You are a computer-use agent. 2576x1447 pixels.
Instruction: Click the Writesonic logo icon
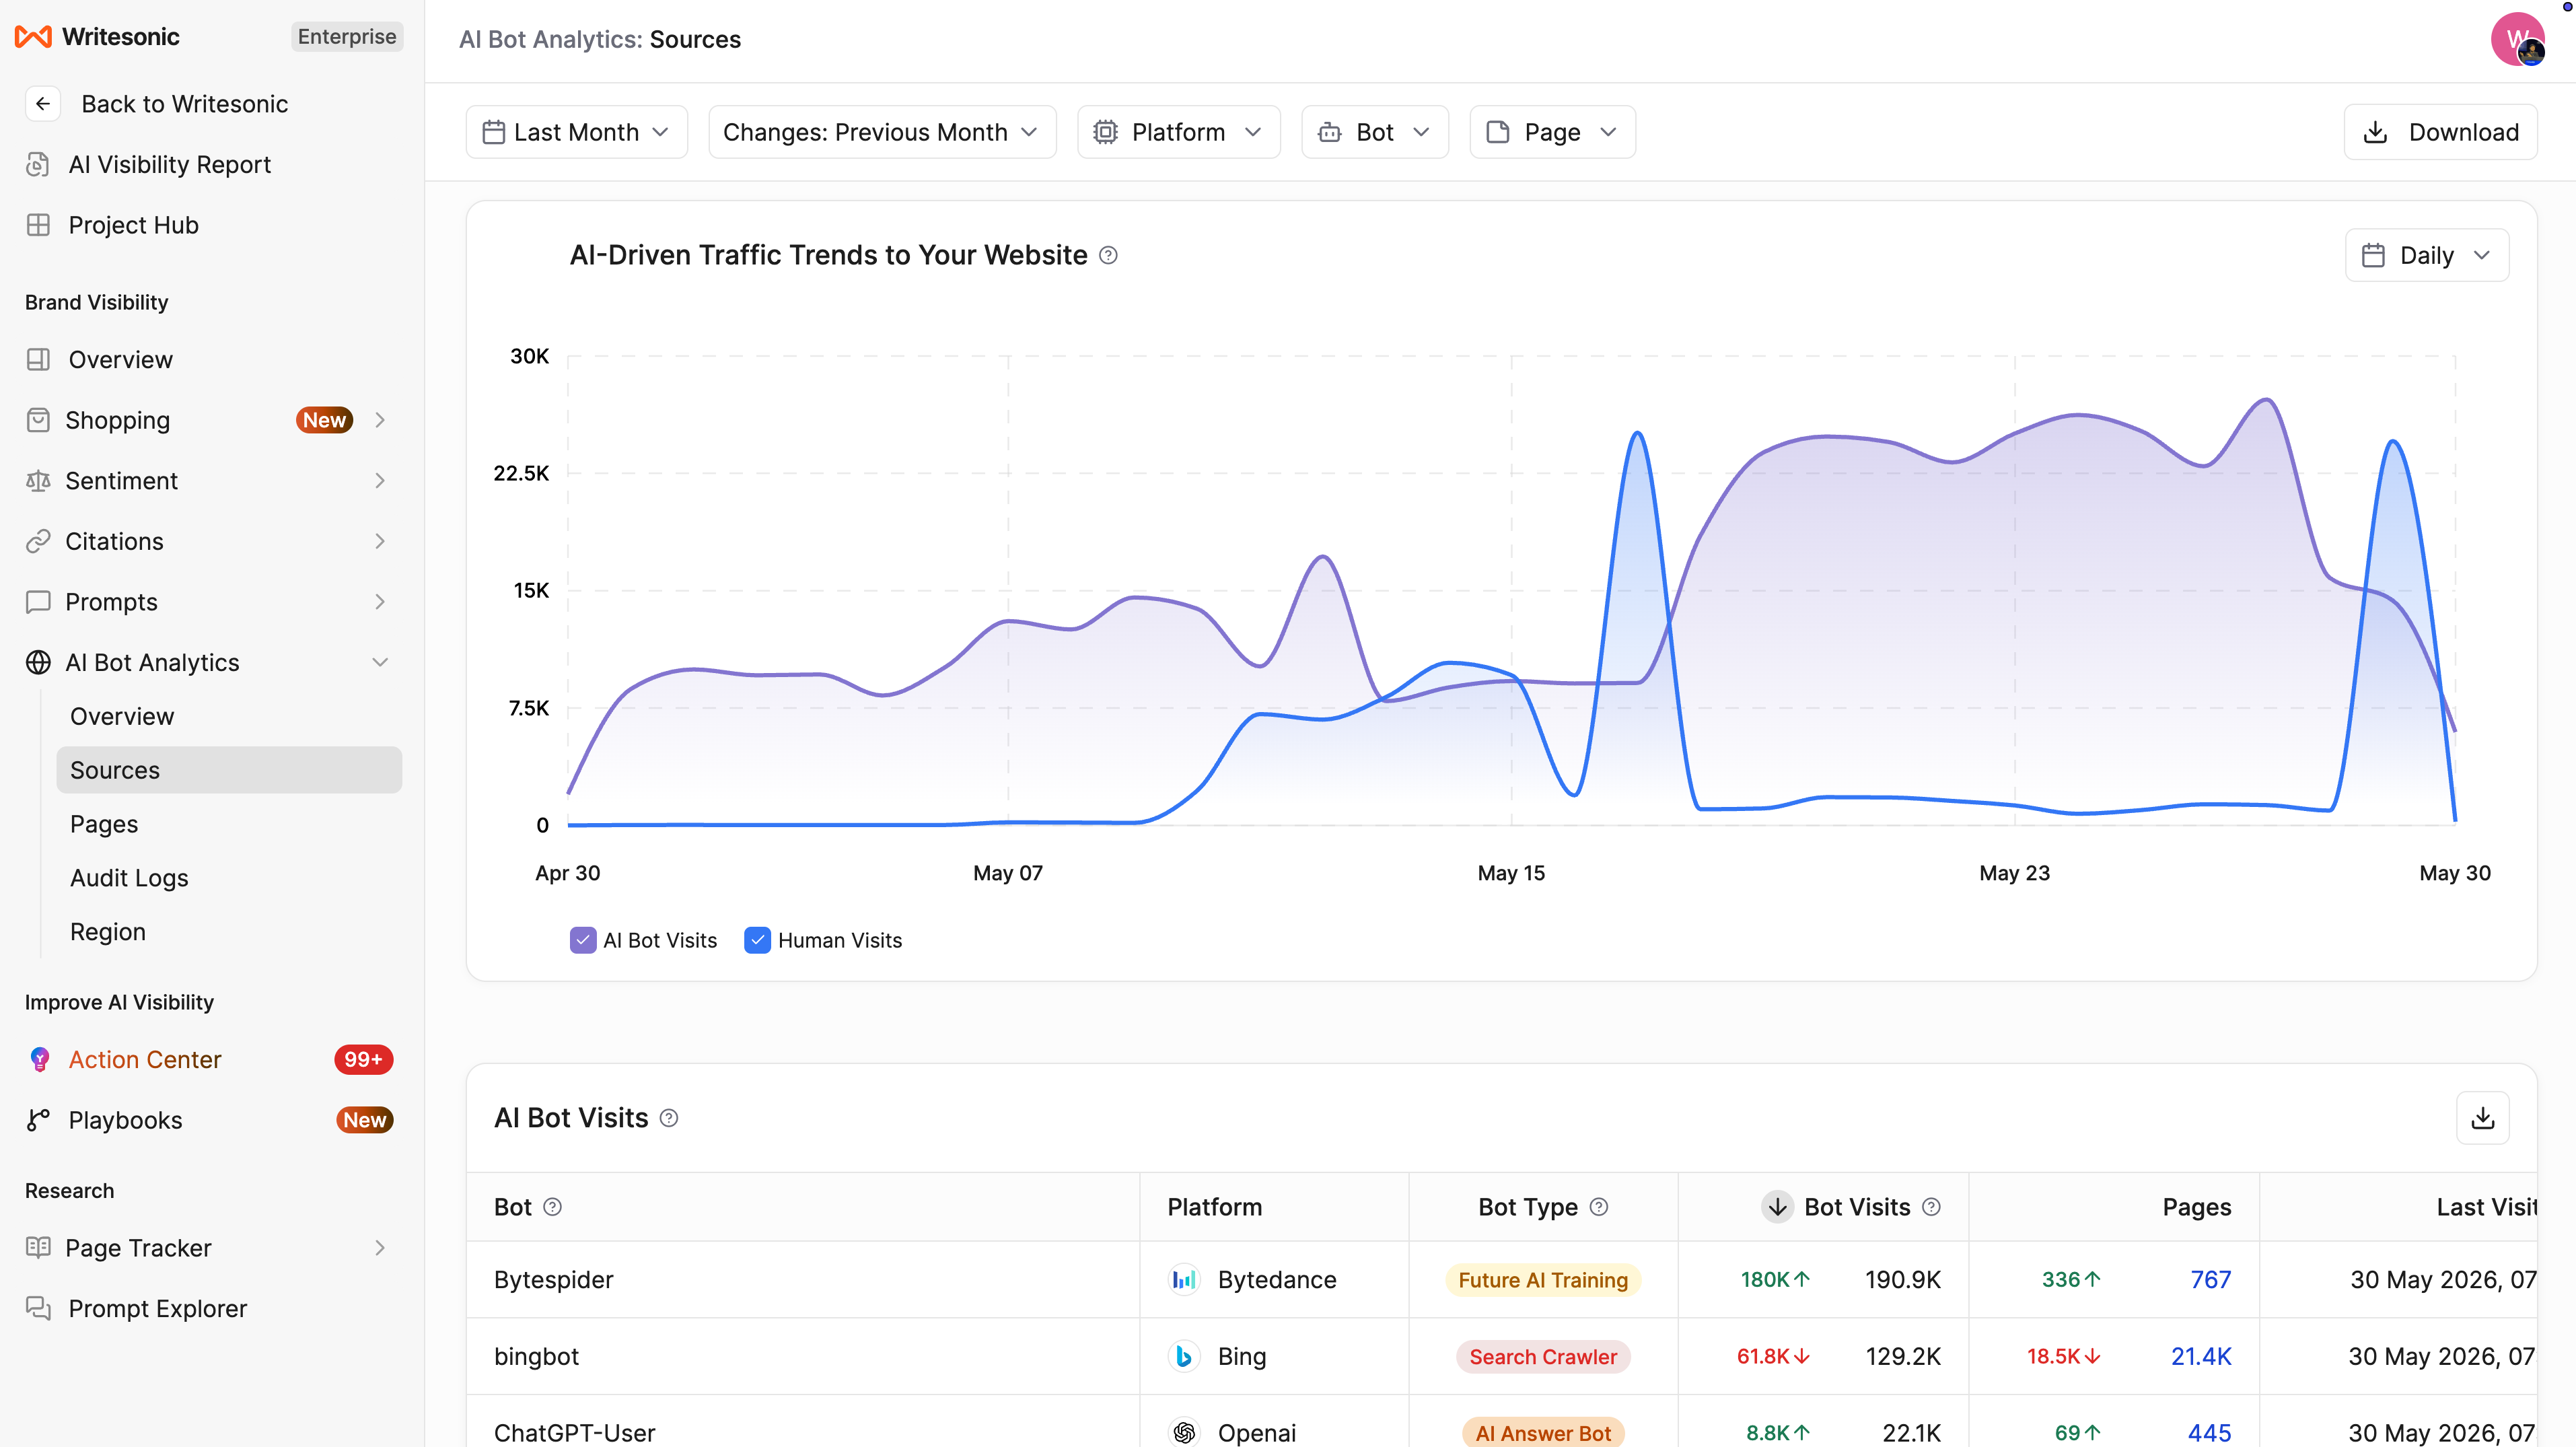(33, 37)
